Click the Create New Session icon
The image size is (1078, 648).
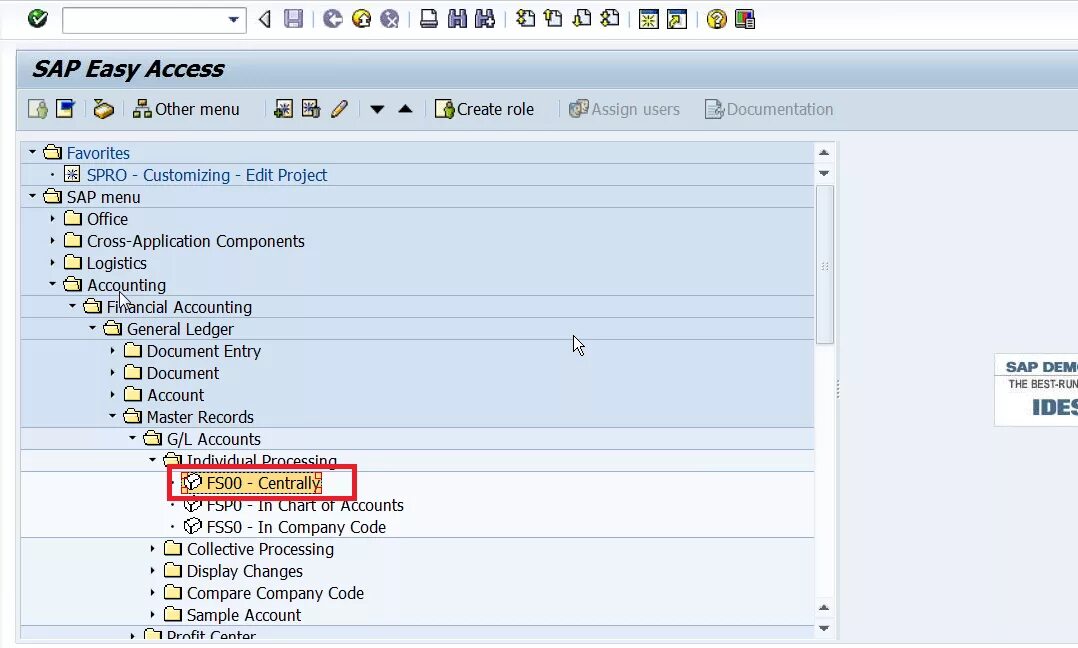point(648,19)
